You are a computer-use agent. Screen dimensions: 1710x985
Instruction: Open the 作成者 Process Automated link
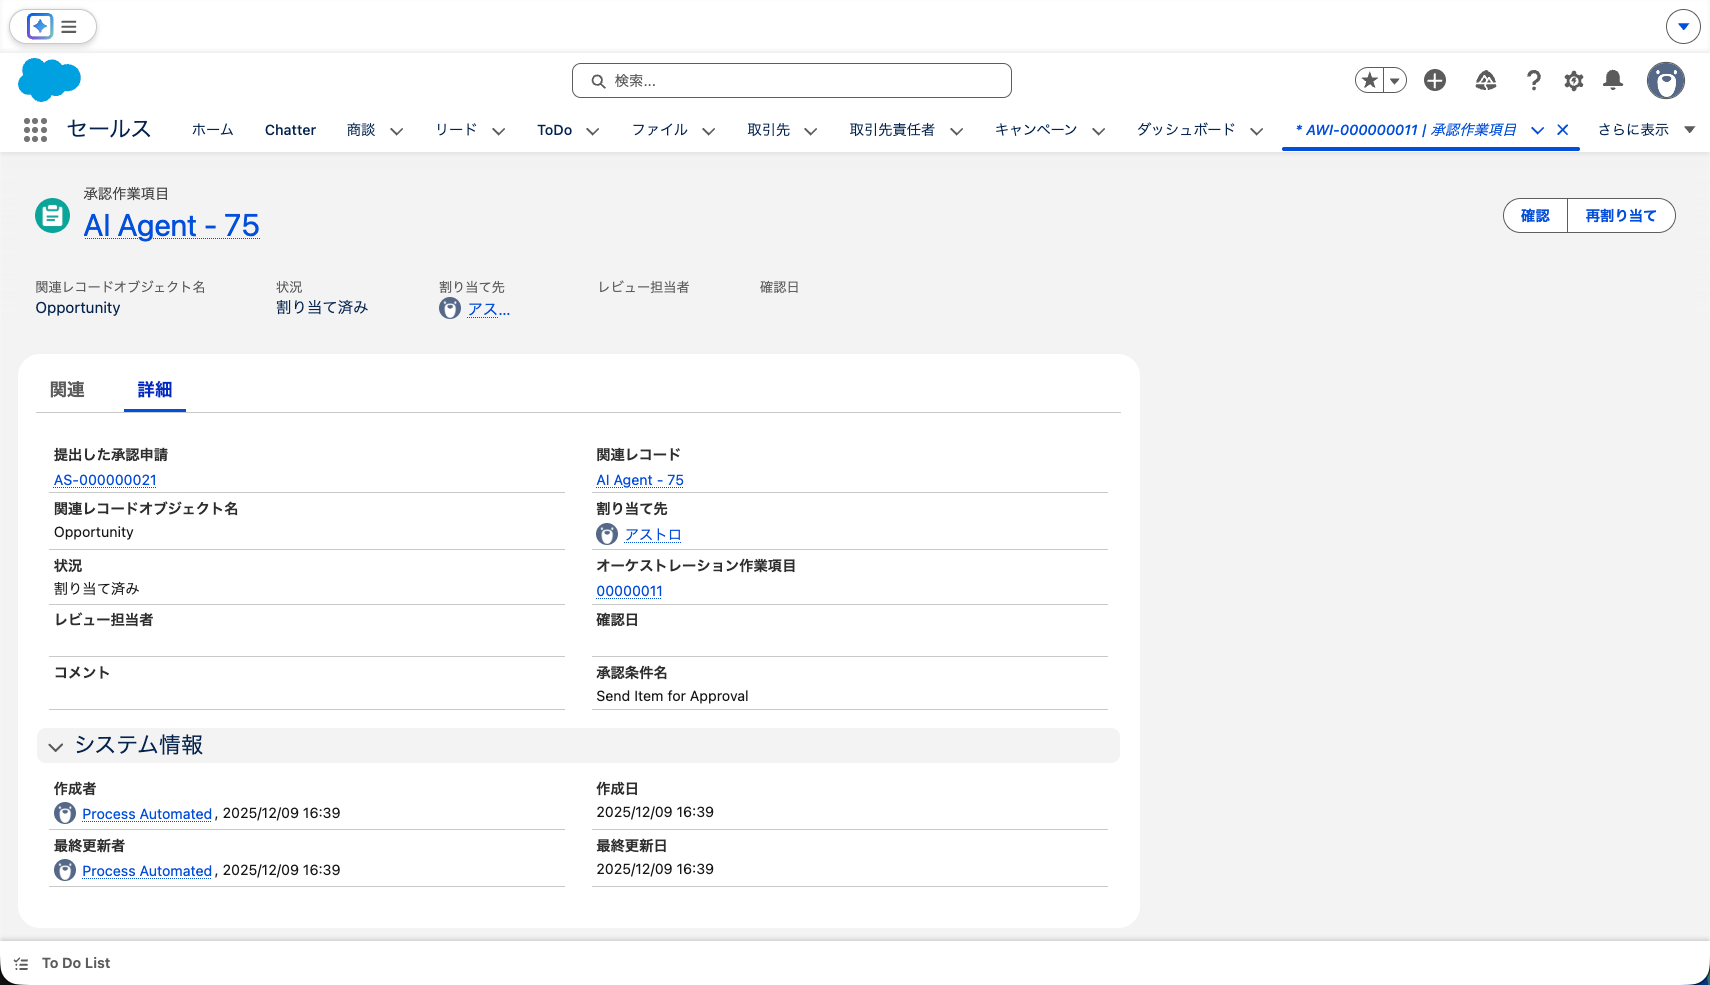(x=147, y=814)
